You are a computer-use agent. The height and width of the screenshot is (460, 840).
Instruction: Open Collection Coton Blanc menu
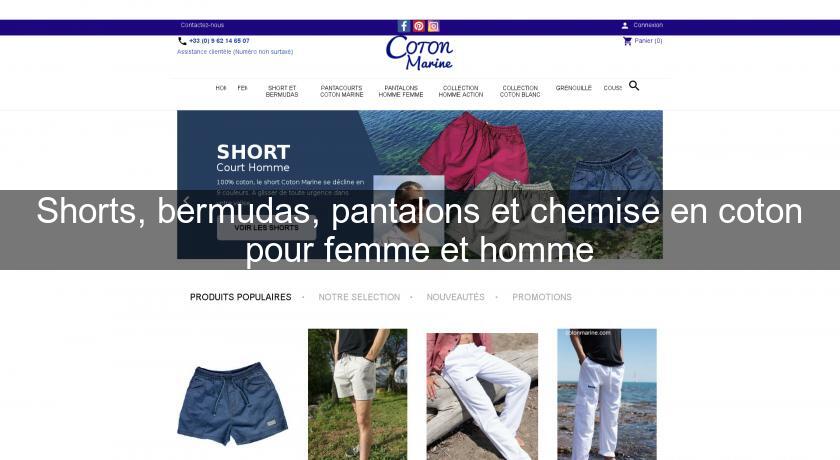click(x=520, y=91)
